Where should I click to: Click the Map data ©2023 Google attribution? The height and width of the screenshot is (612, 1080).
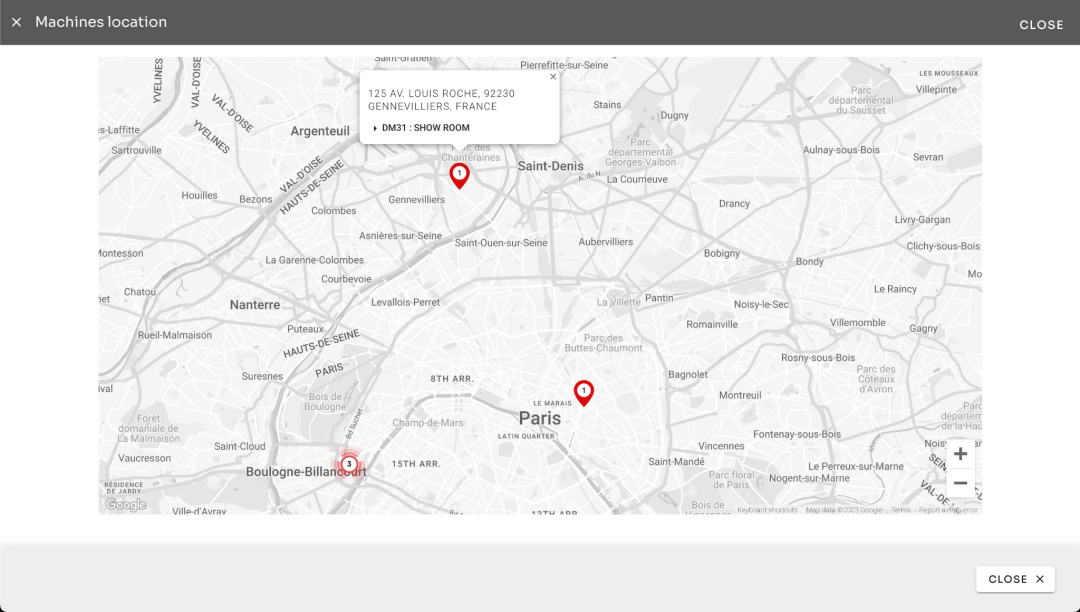click(844, 510)
